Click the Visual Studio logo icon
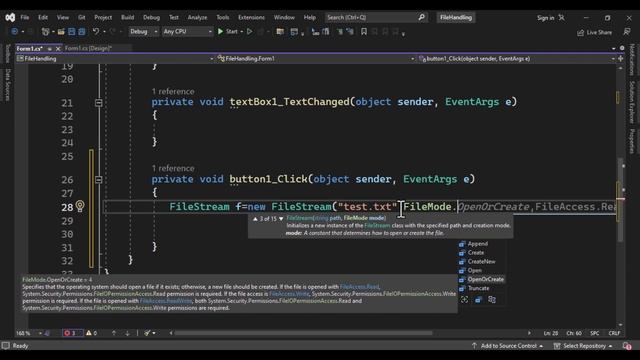This screenshot has width=640, height=360. point(10,18)
